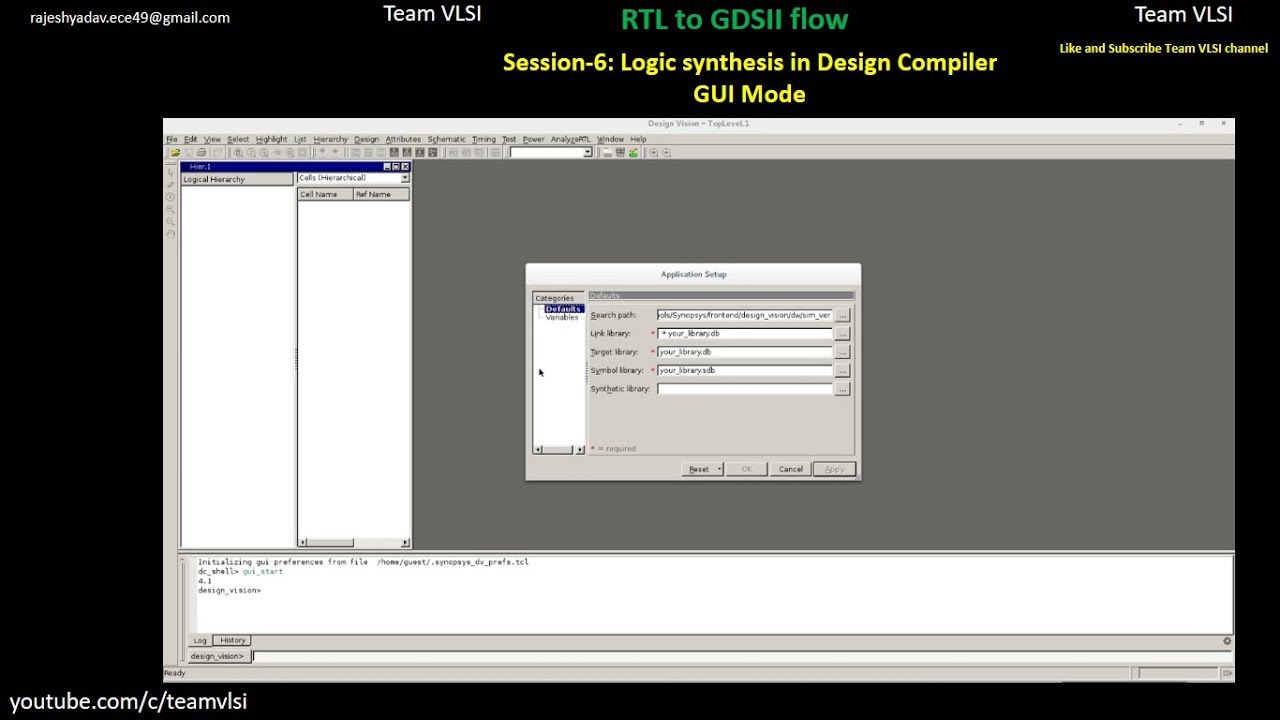Close the Hier.1 sub-window
This screenshot has width=1280, height=720.
click(x=405, y=167)
